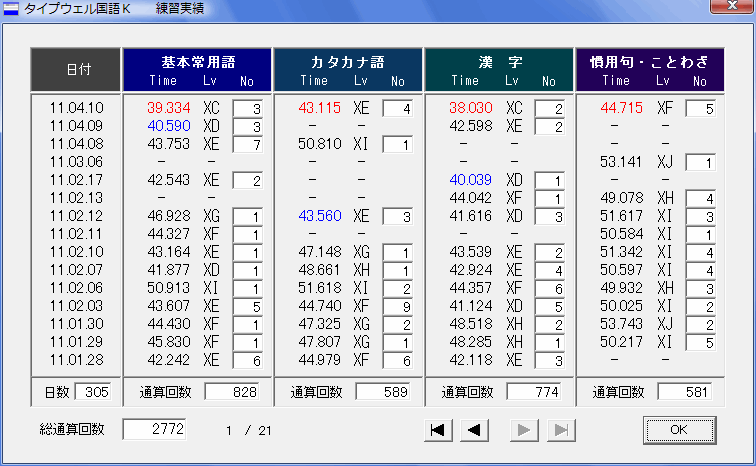Click time value 50.913
756x466 pixels.
[x=169, y=288]
